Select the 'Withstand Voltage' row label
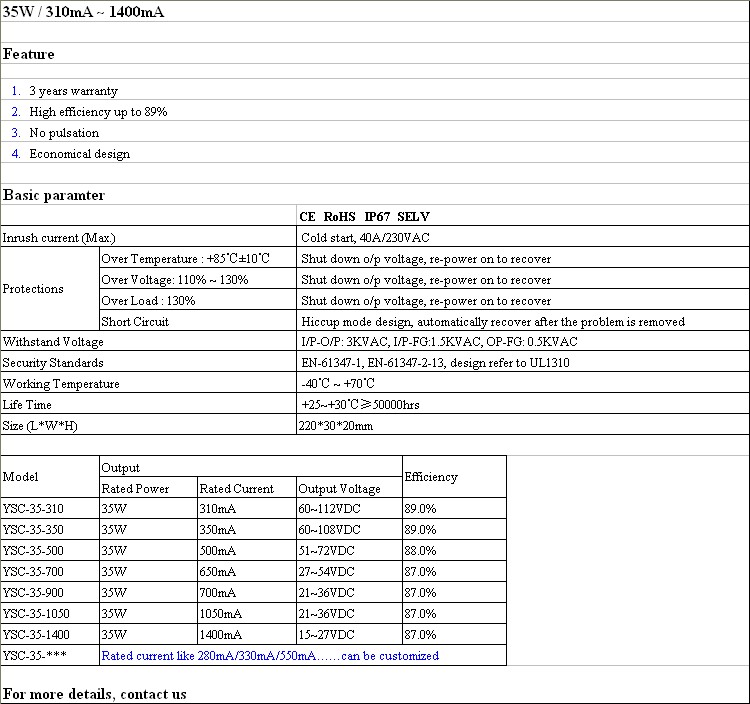Viewport: 750px width, 704px height. click(x=53, y=342)
